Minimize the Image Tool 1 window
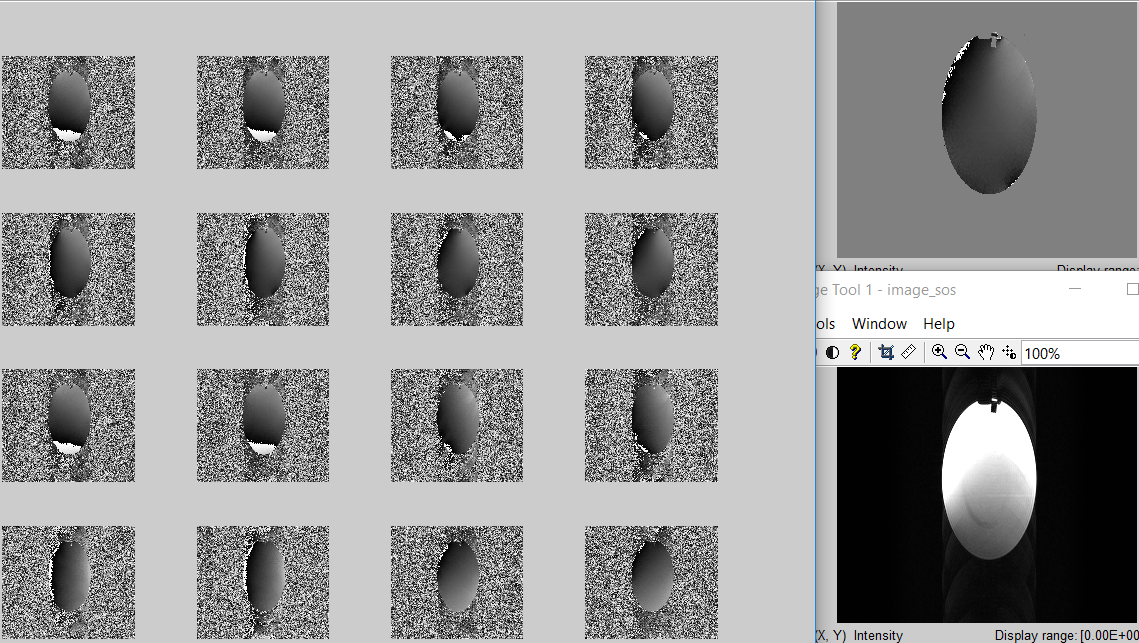Image resolution: width=1139 pixels, height=643 pixels. 1075,289
